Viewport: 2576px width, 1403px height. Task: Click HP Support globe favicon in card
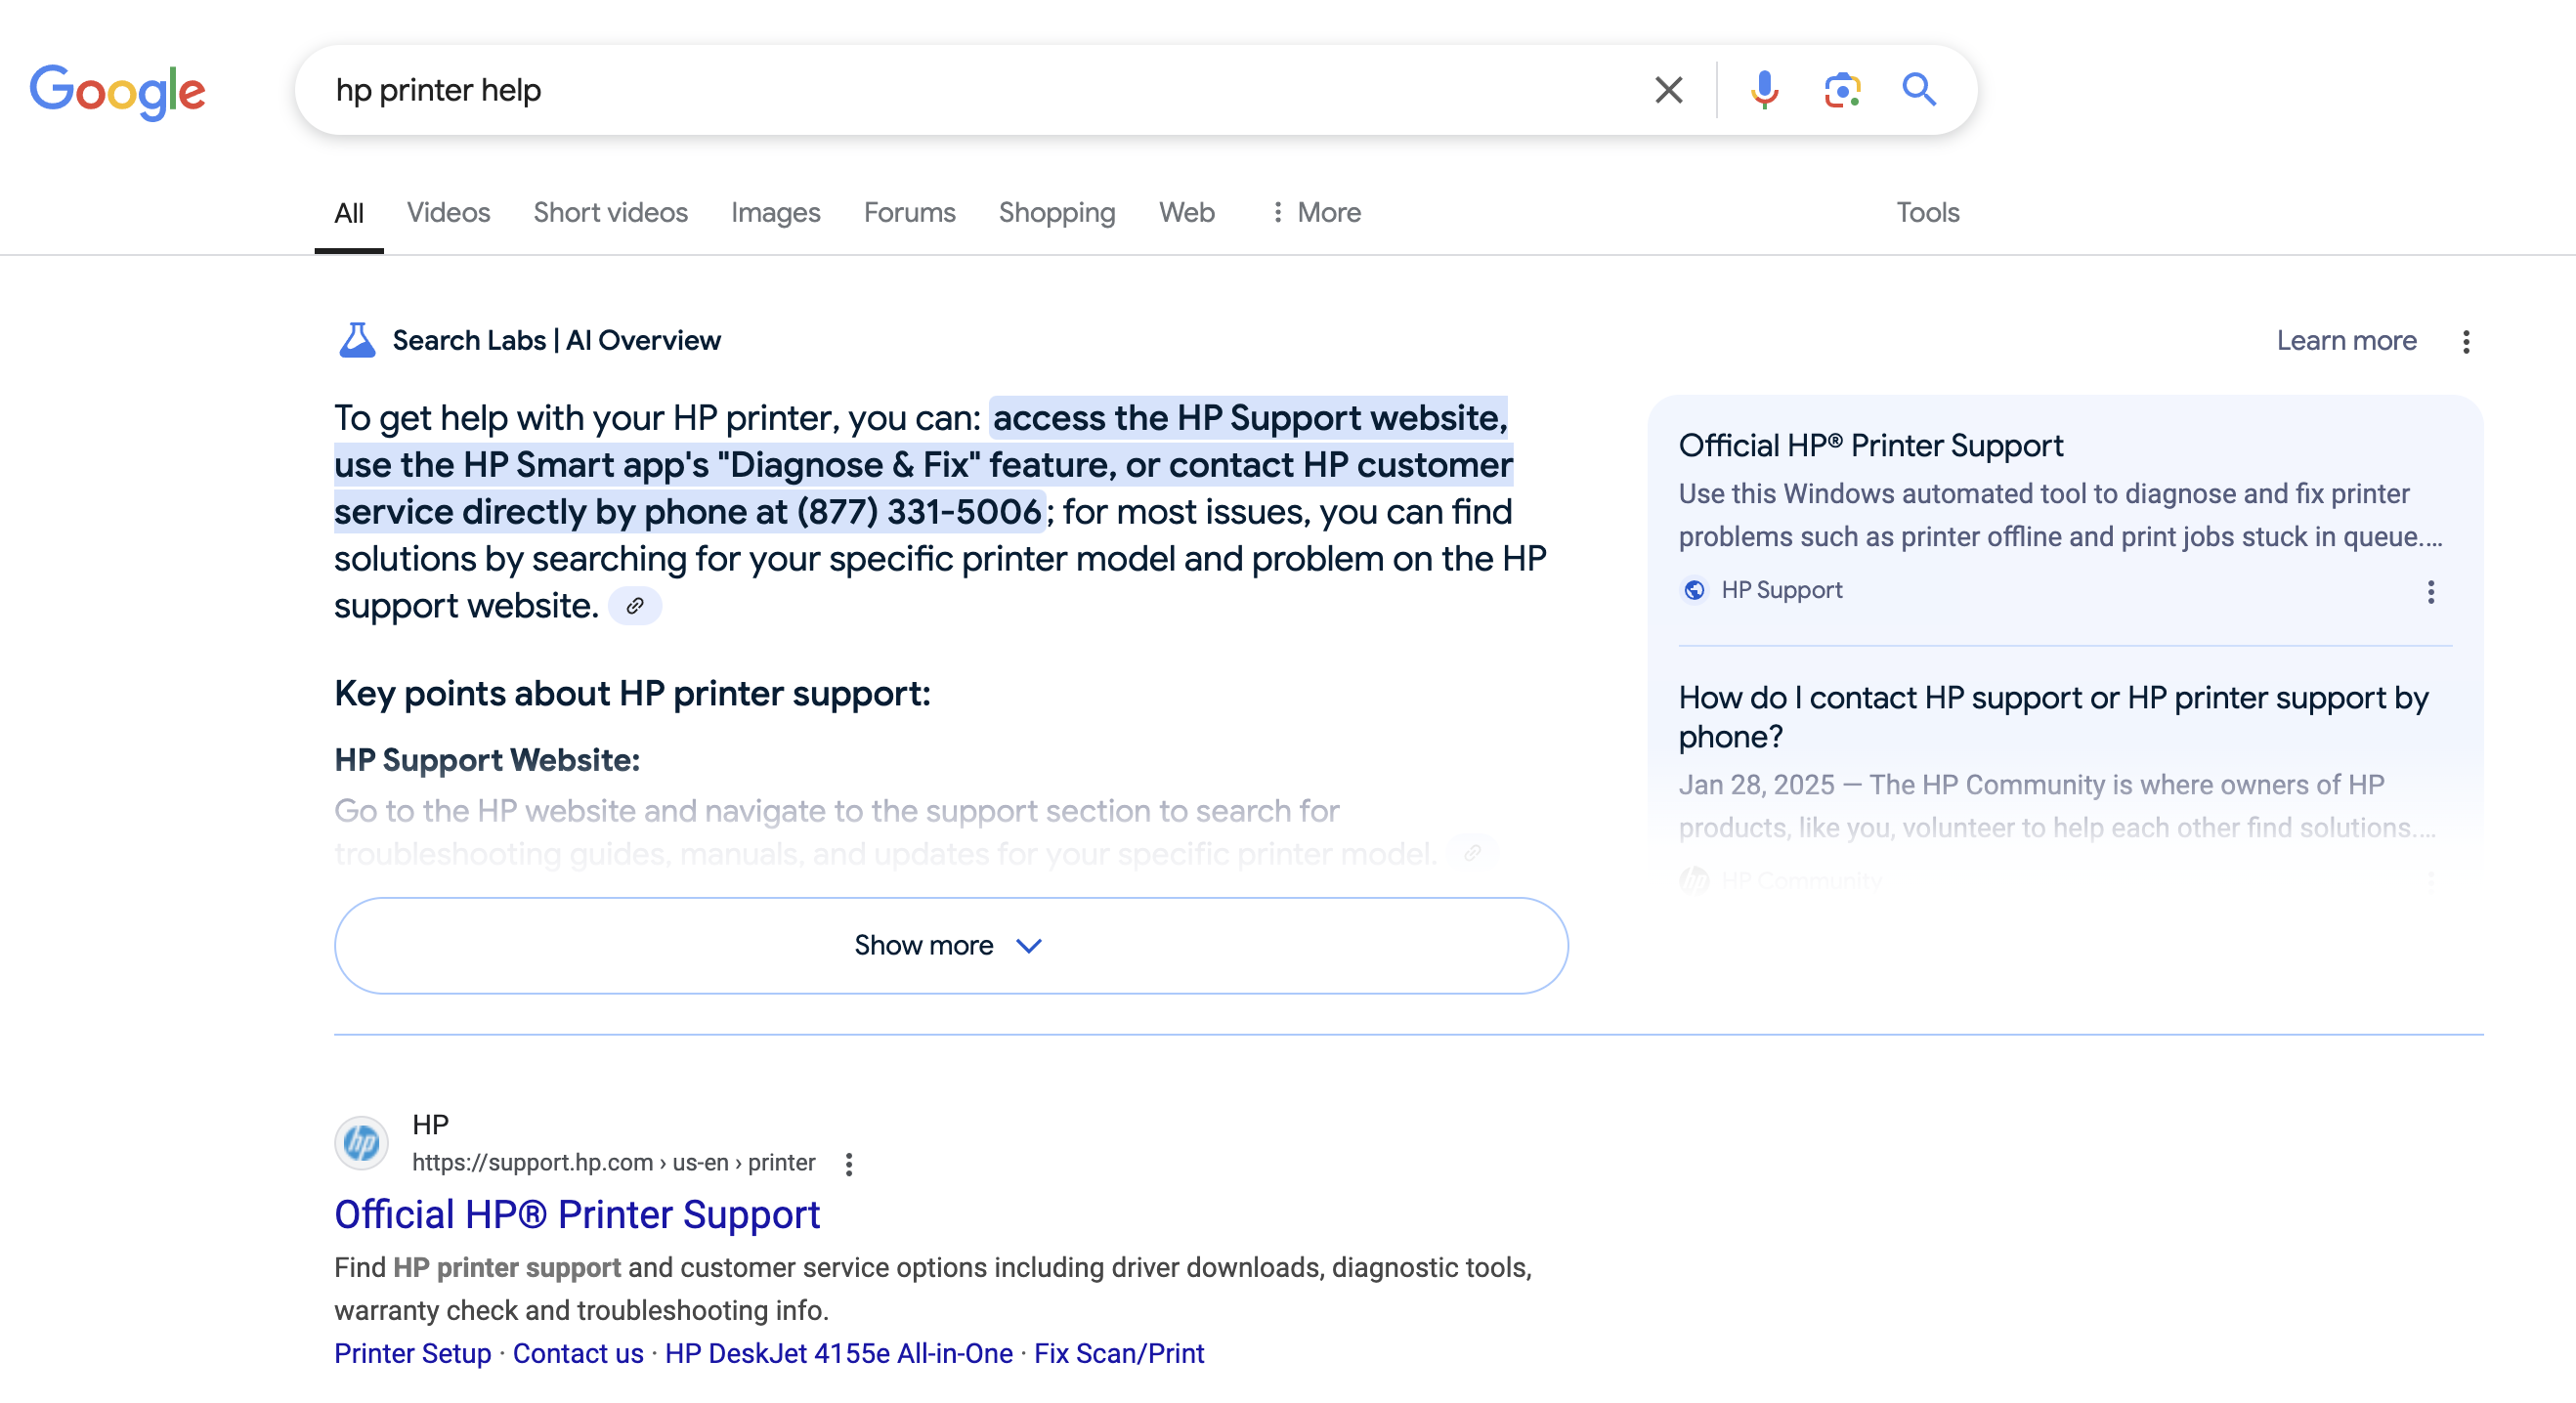(1694, 590)
